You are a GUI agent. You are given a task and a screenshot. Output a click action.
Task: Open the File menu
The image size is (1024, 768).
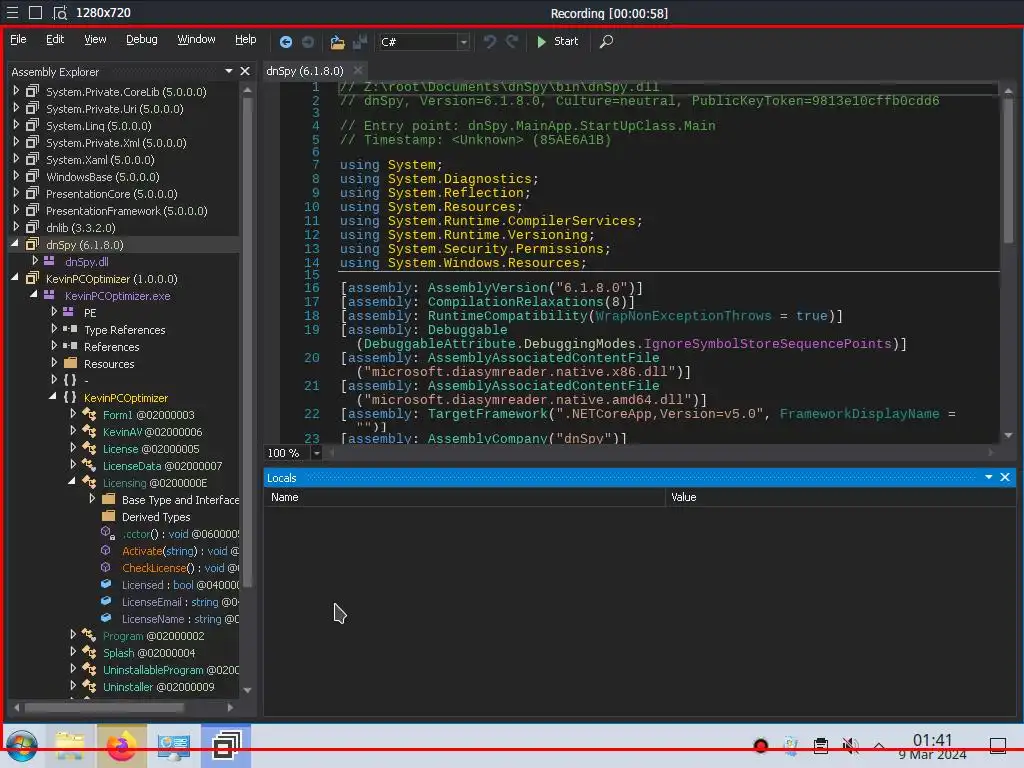coord(18,39)
